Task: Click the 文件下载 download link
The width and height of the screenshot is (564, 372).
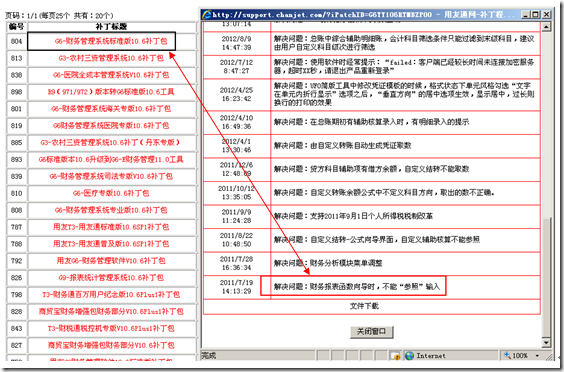Action: pyautogui.click(x=364, y=306)
